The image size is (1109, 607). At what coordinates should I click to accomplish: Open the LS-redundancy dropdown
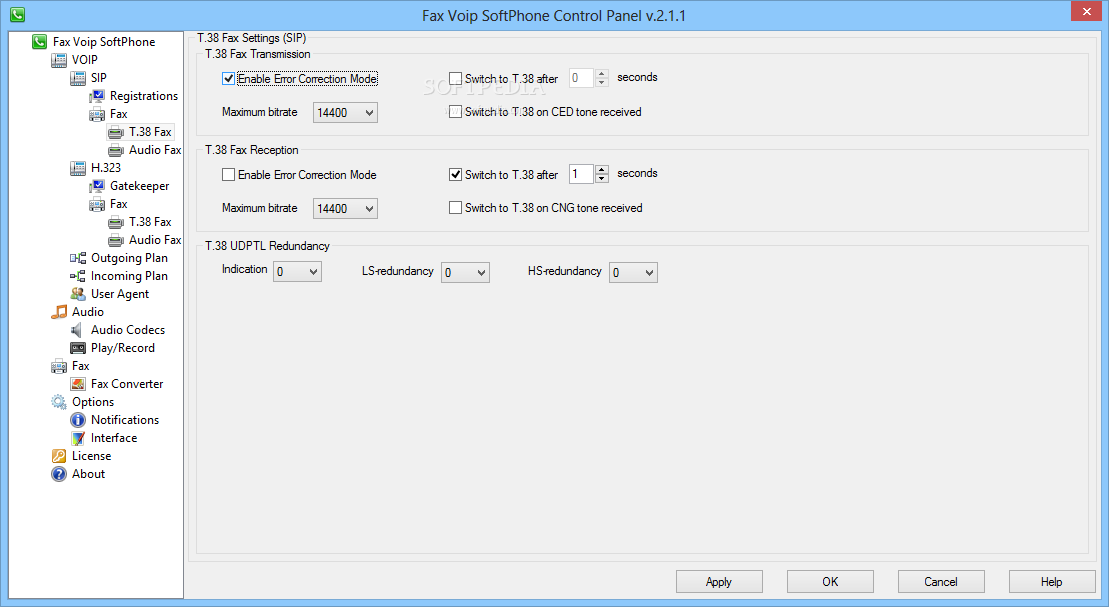click(465, 272)
